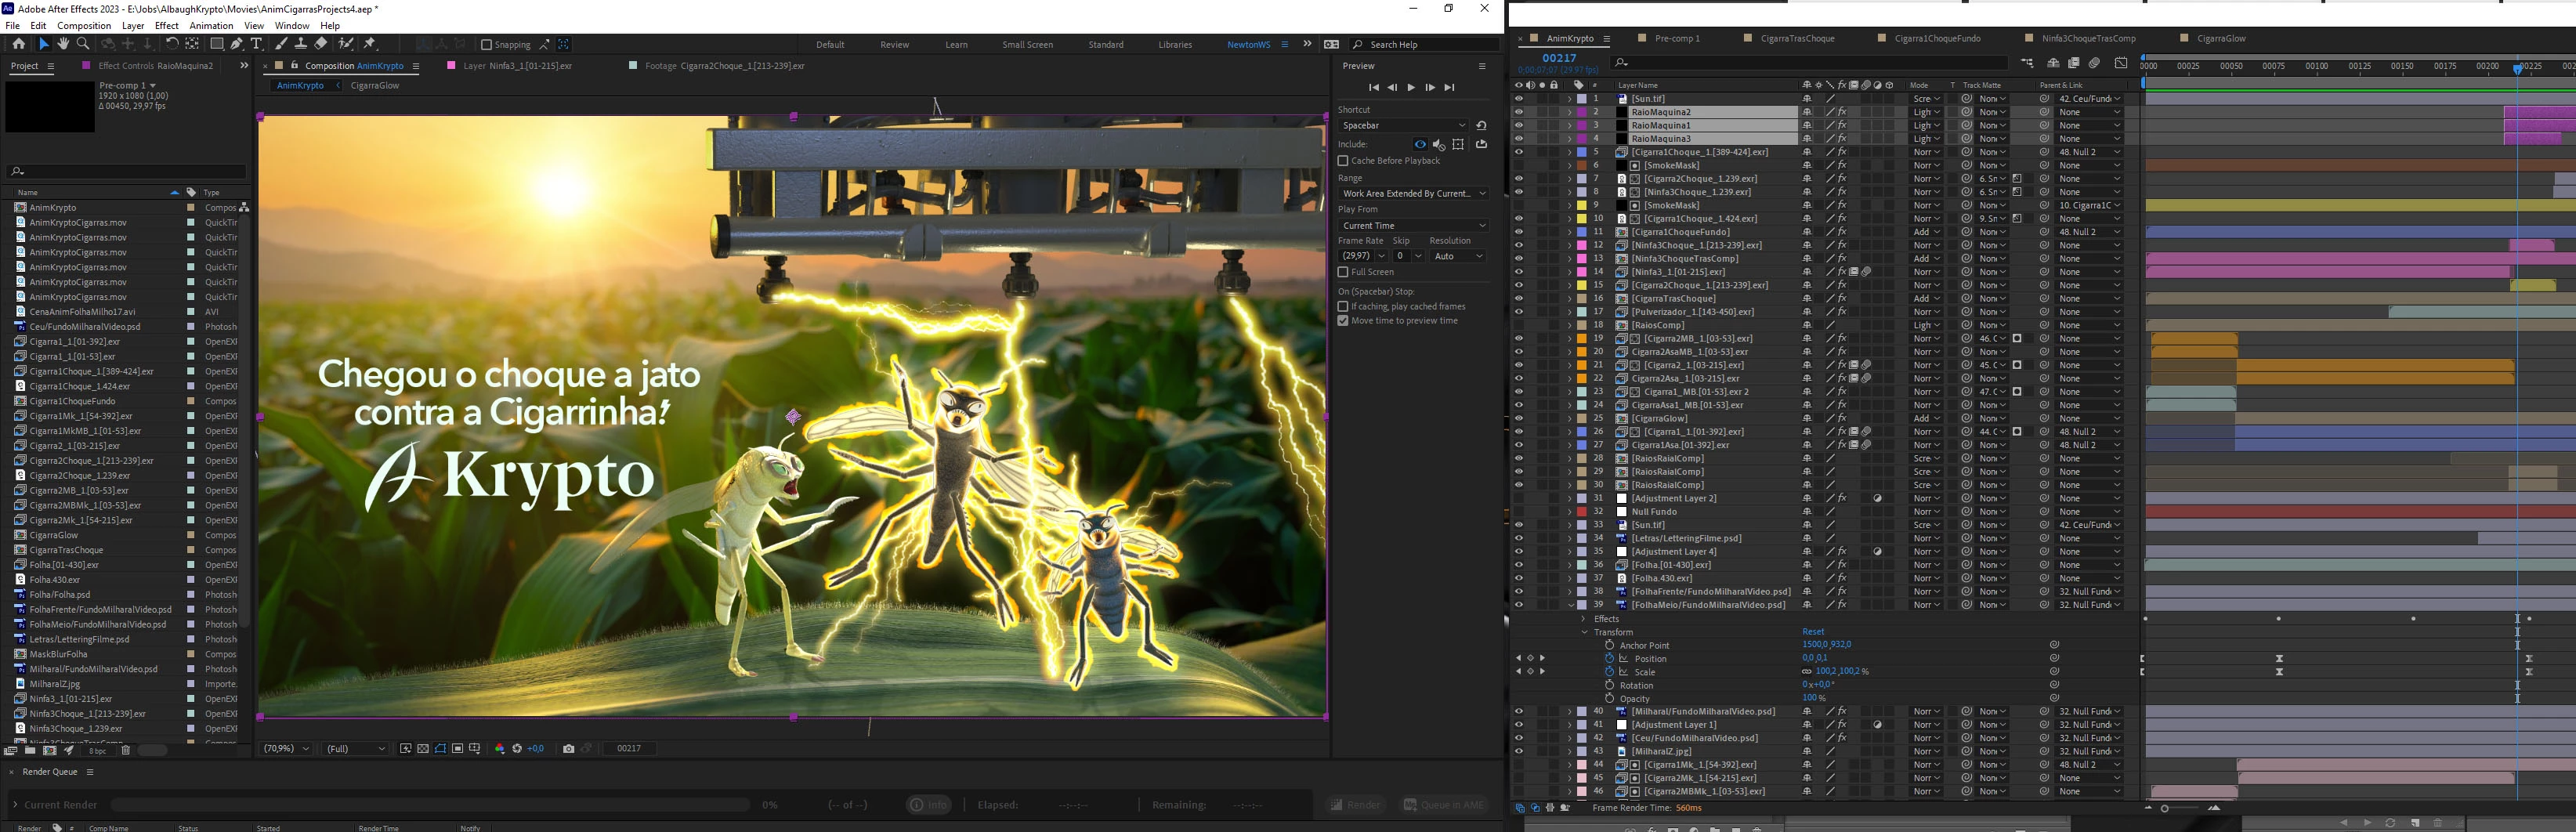Image resolution: width=2576 pixels, height=832 pixels.
Task: Toggle mask and shape path visibility
Action: coord(441,748)
